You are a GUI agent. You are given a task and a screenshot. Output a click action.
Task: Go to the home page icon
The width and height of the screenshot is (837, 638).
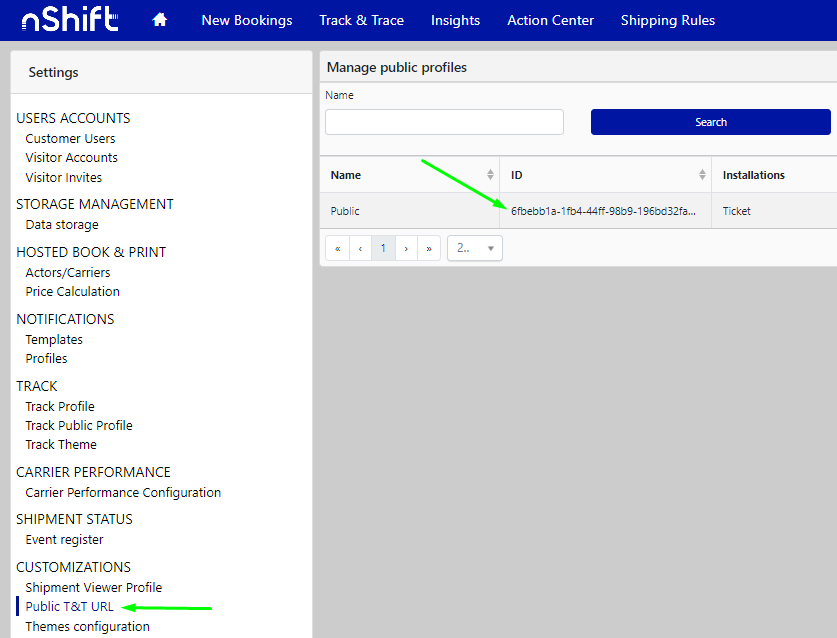click(160, 20)
